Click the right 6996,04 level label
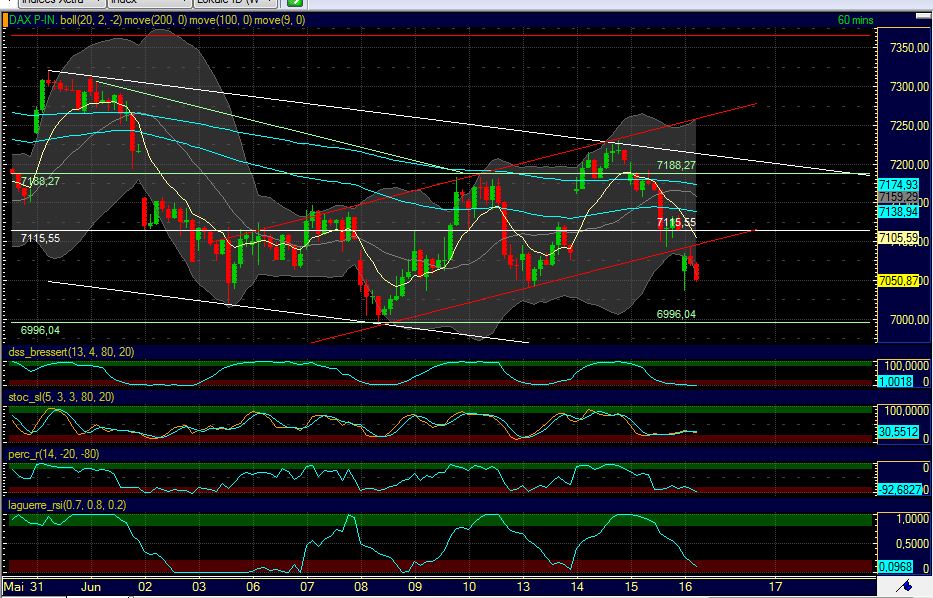933x598 pixels. [x=676, y=314]
